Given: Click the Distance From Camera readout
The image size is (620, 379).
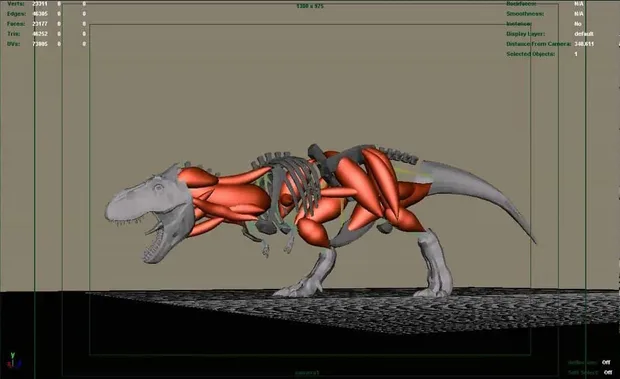Looking at the screenshot, I should click(x=584, y=44).
